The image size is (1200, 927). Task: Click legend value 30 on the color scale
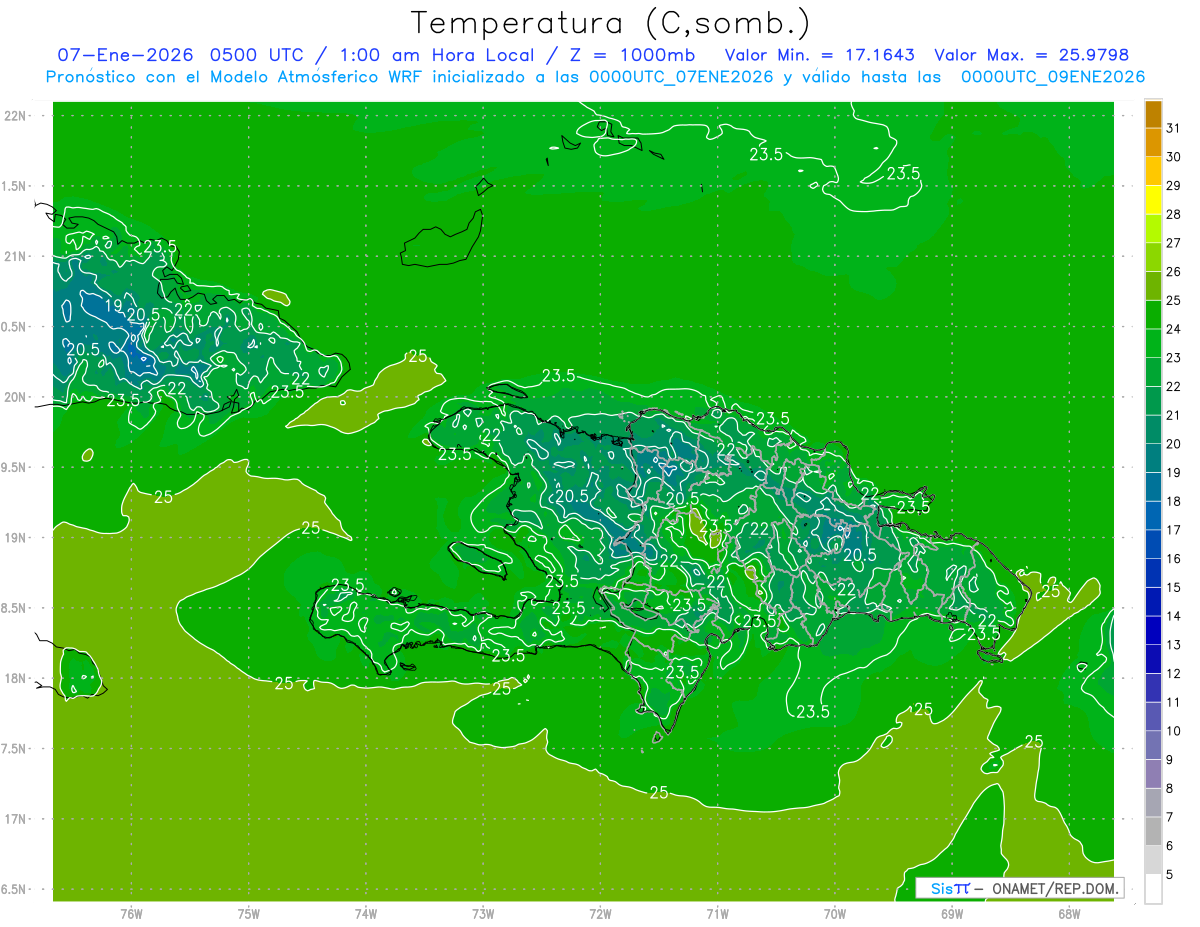coord(1173,156)
